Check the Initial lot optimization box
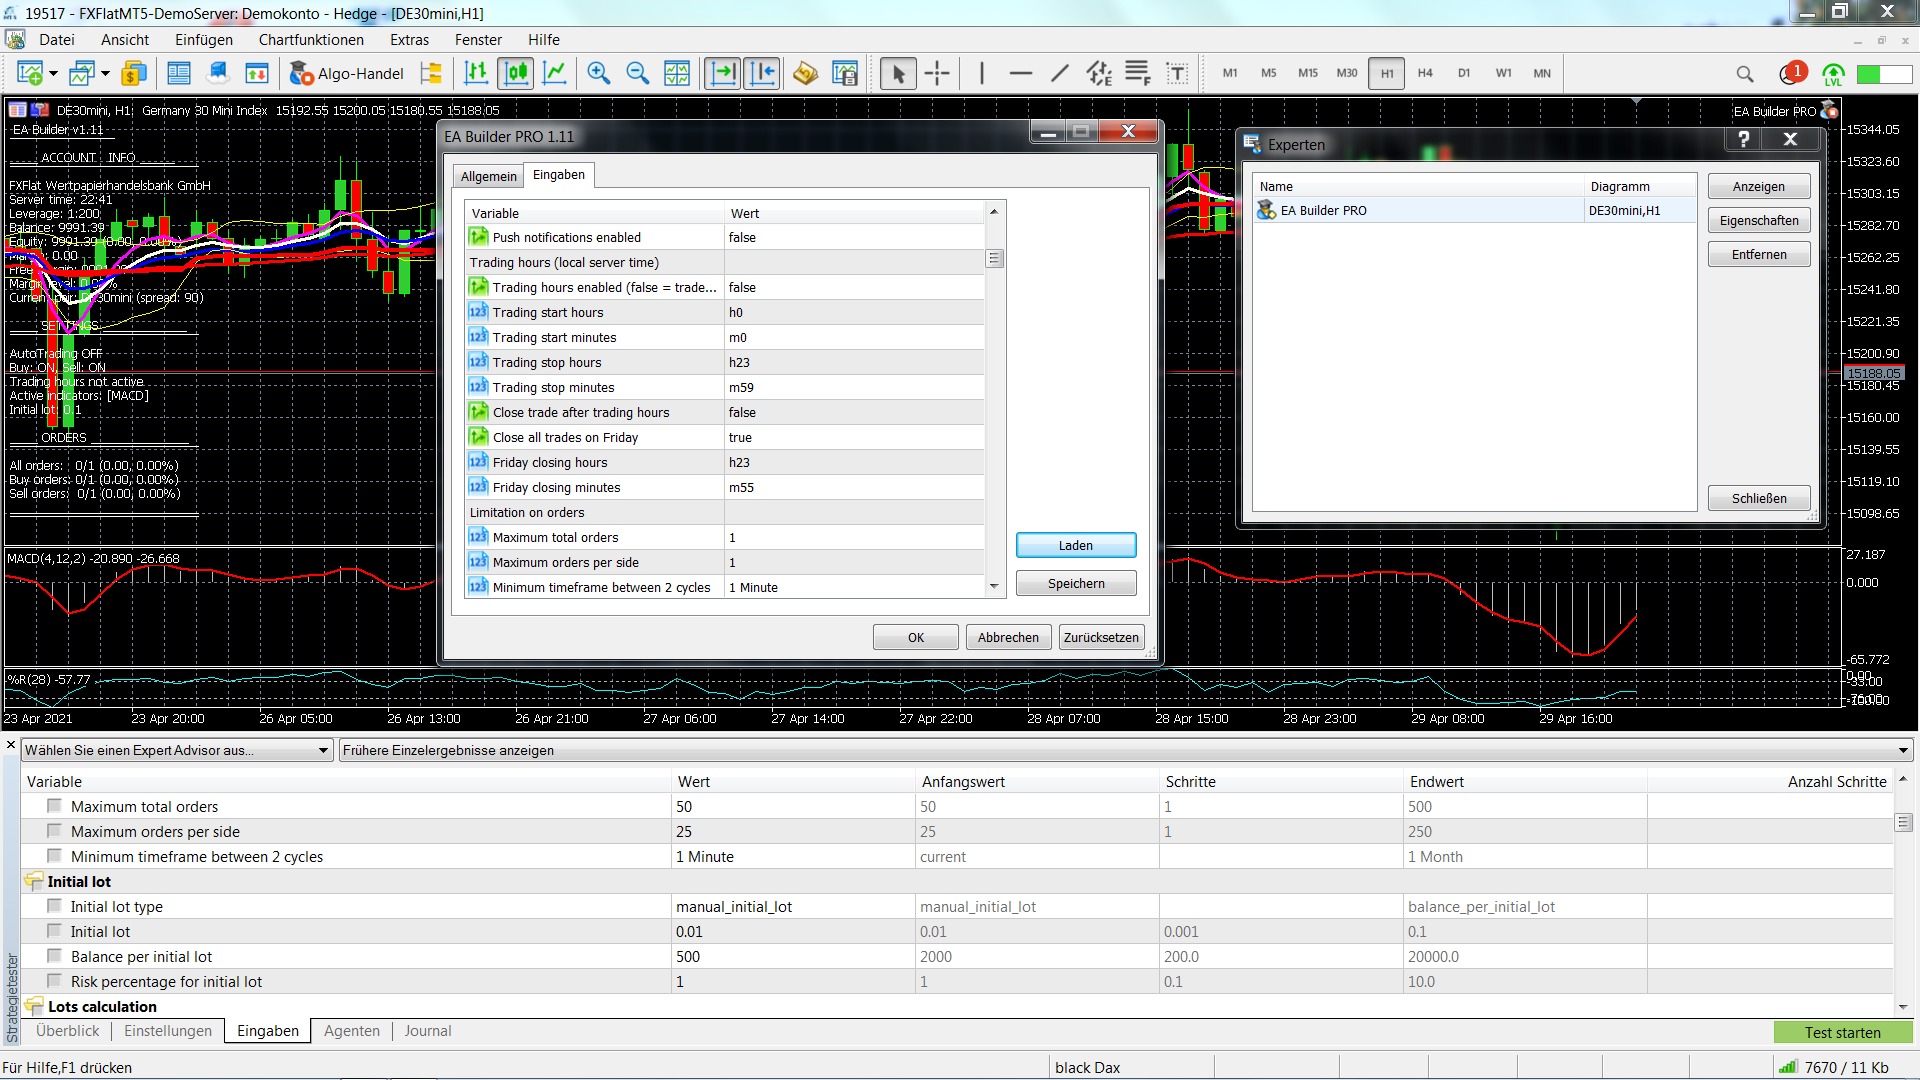1920x1080 pixels. (x=55, y=931)
